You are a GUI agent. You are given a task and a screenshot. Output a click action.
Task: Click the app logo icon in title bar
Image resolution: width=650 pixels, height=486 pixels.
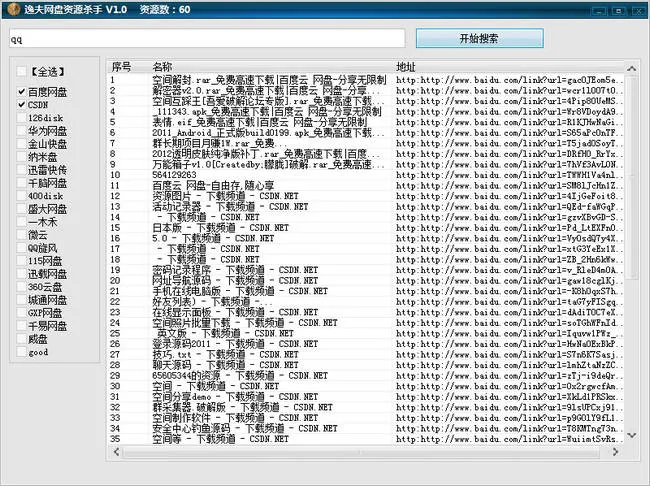point(13,9)
